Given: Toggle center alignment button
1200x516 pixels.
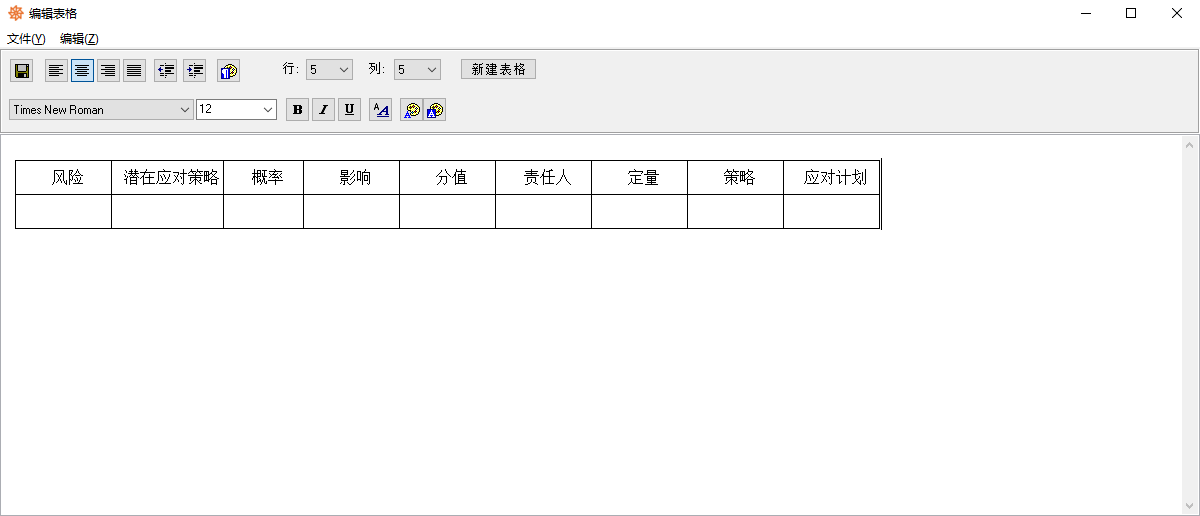Looking at the screenshot, I should (82, 71).
